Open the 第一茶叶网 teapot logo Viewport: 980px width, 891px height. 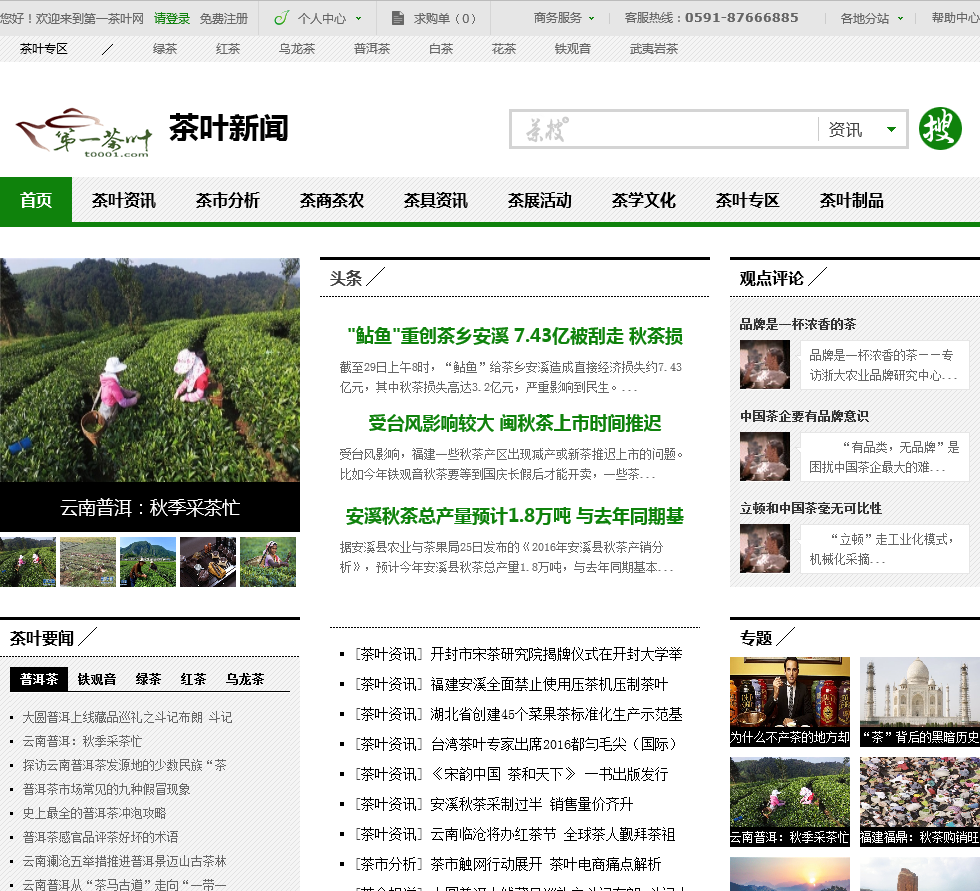(x=84, y=132)
